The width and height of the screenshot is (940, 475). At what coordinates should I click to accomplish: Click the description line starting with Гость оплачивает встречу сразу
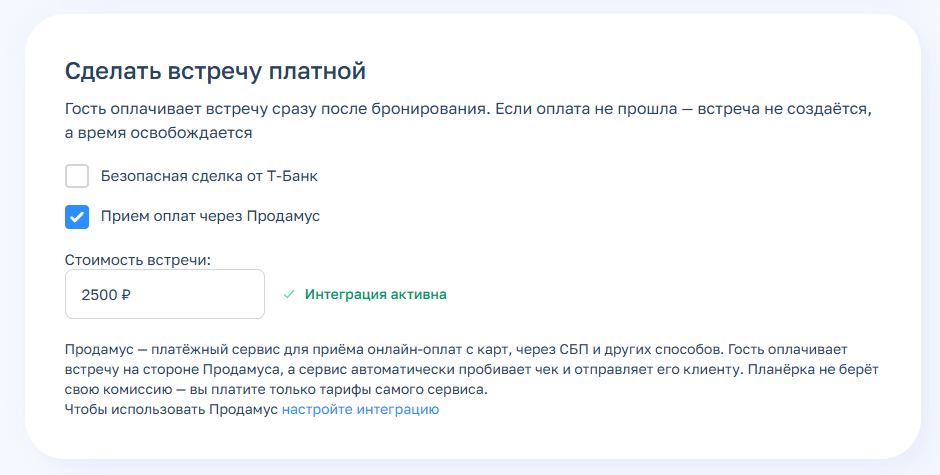click(x=475, y=108)
